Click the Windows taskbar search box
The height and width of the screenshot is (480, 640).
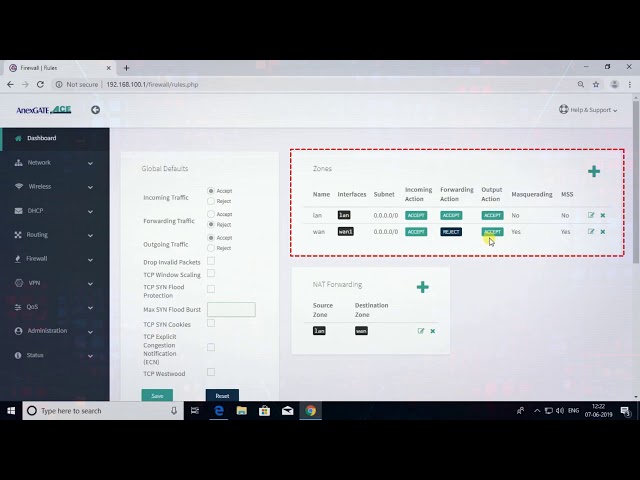pos(103,411)
